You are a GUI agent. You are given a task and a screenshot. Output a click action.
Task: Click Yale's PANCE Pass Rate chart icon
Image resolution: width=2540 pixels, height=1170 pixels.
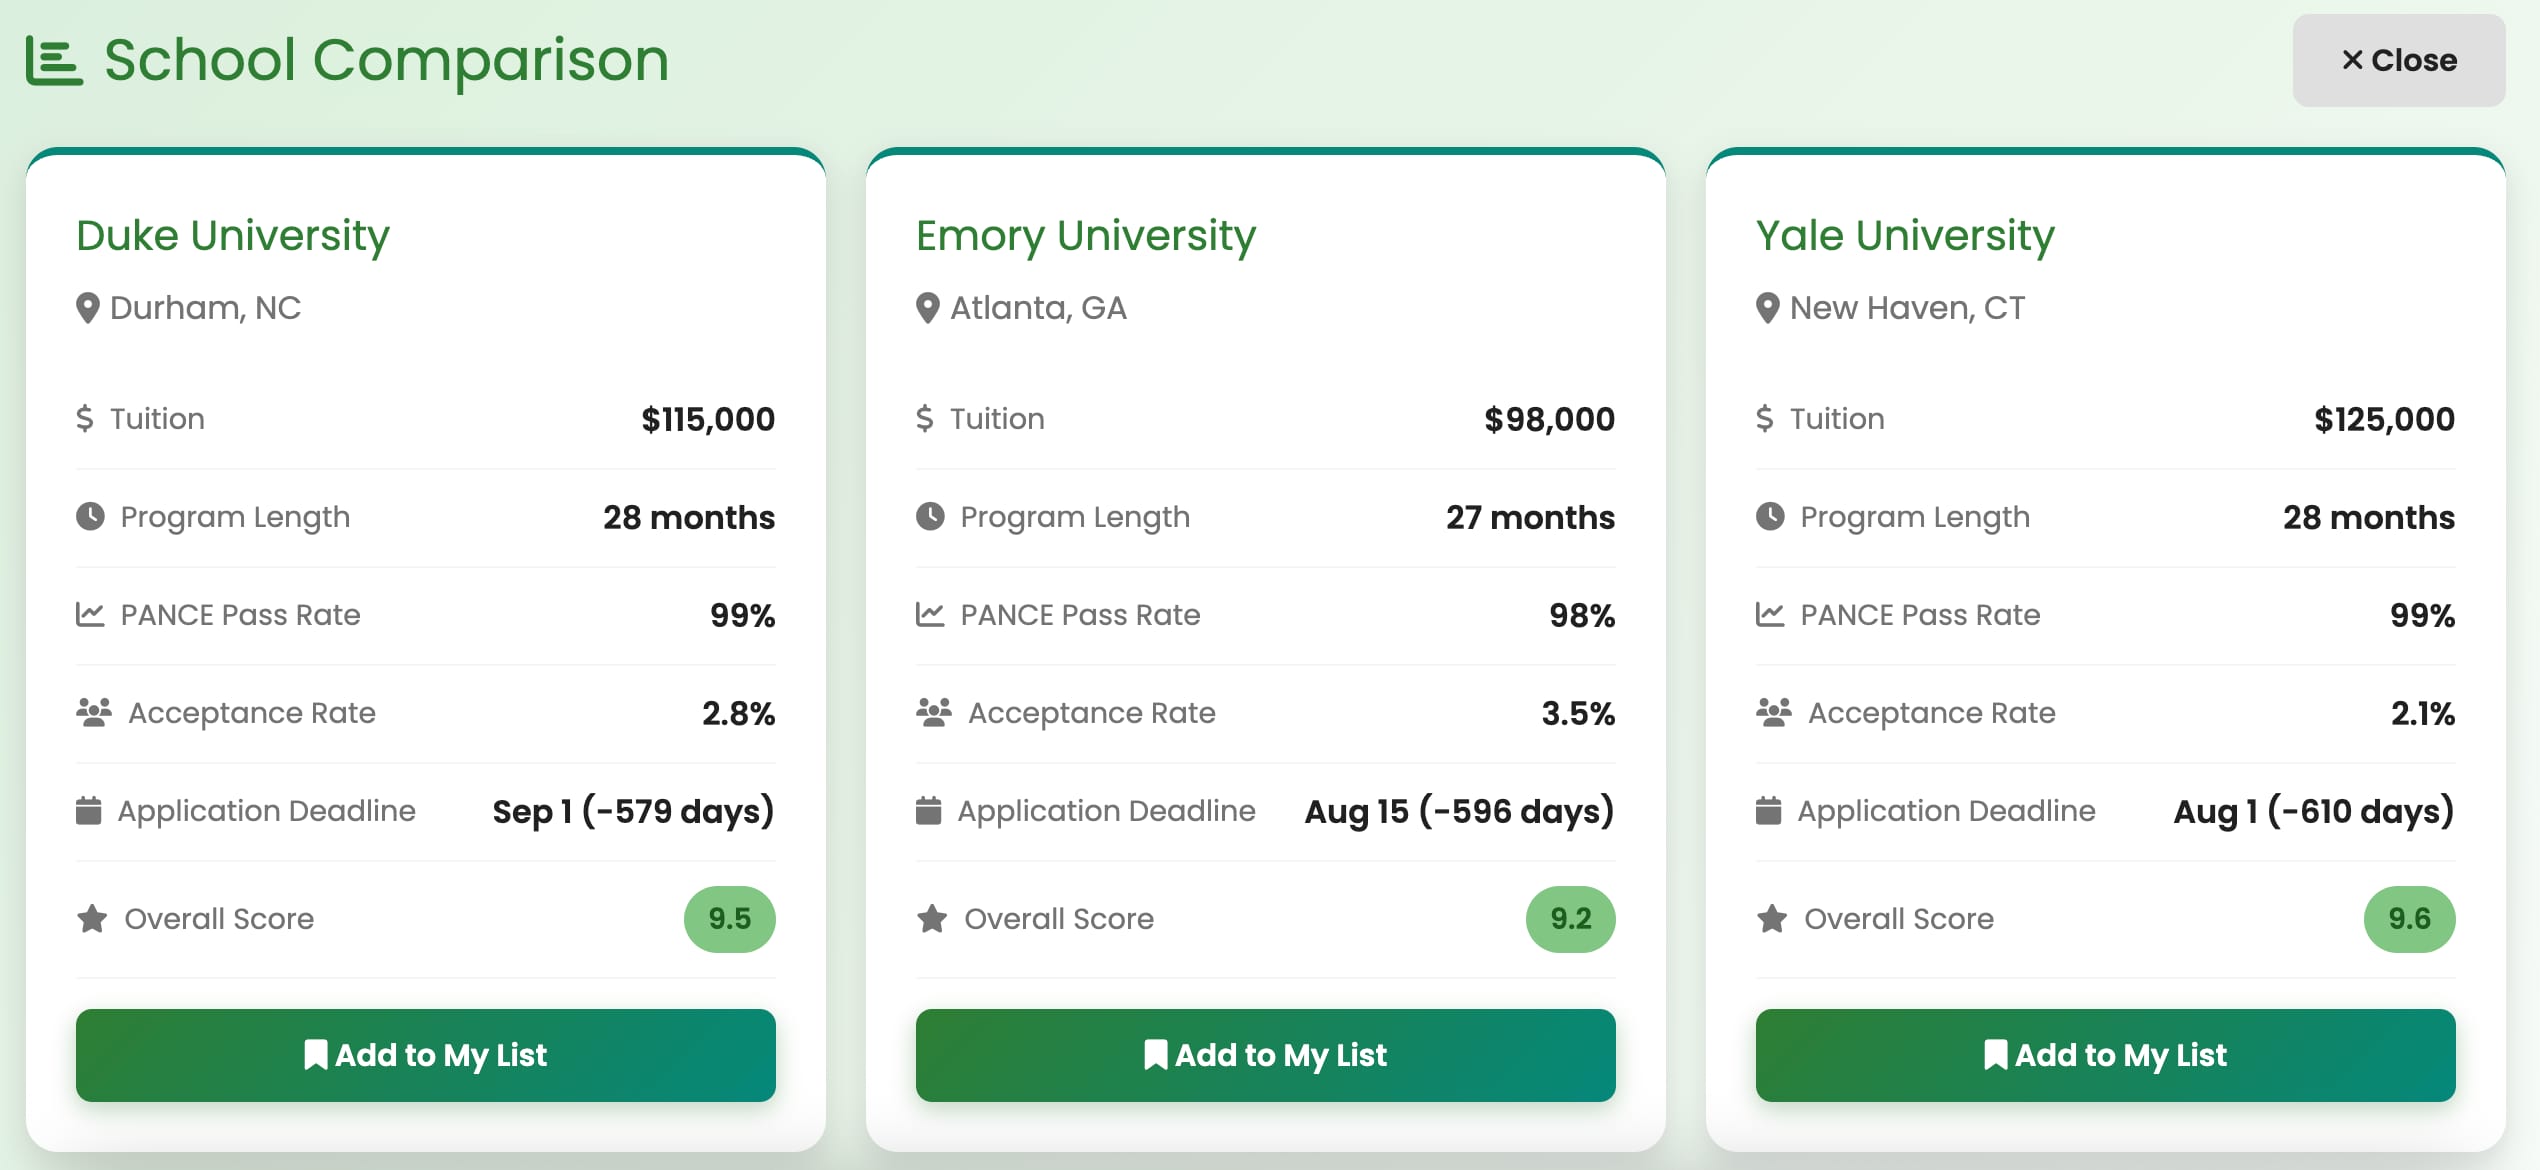(1770, 614)
